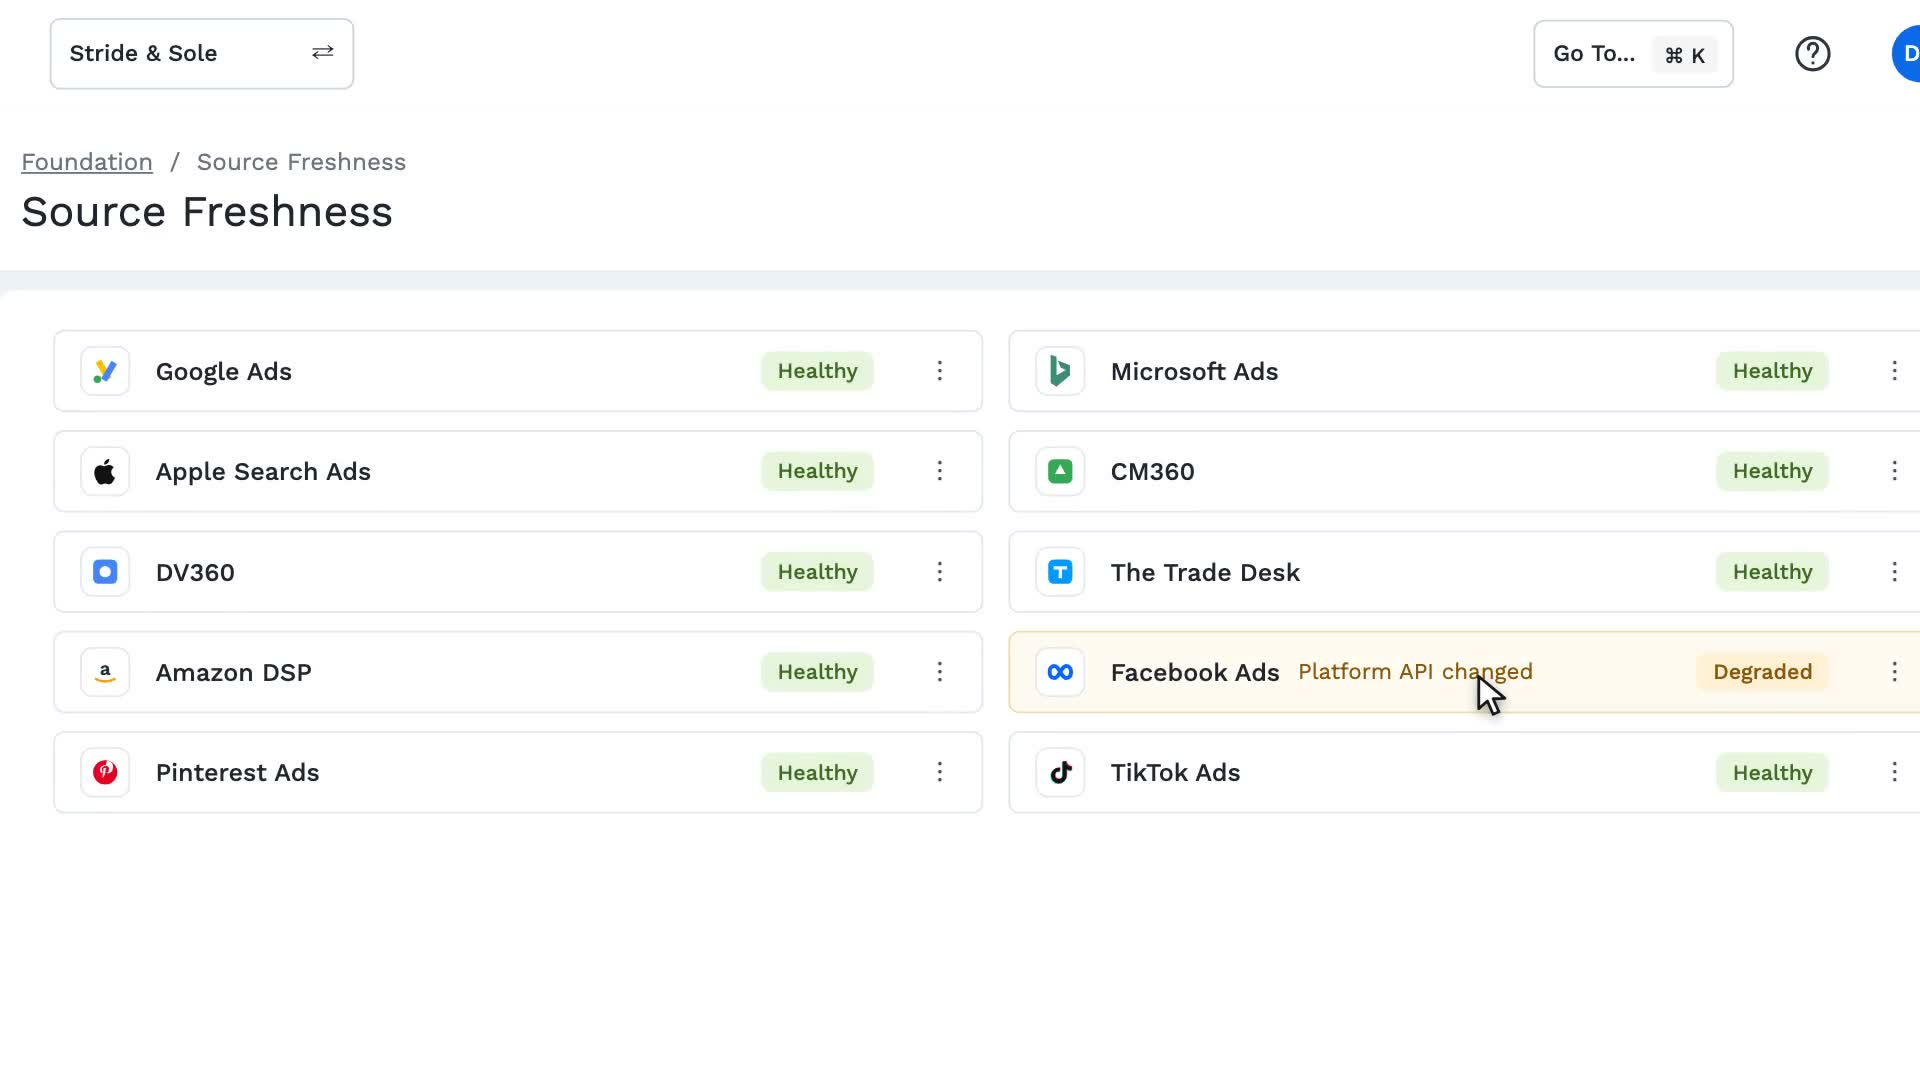Click the Google Ads logo icon

(x=105, y=371)
